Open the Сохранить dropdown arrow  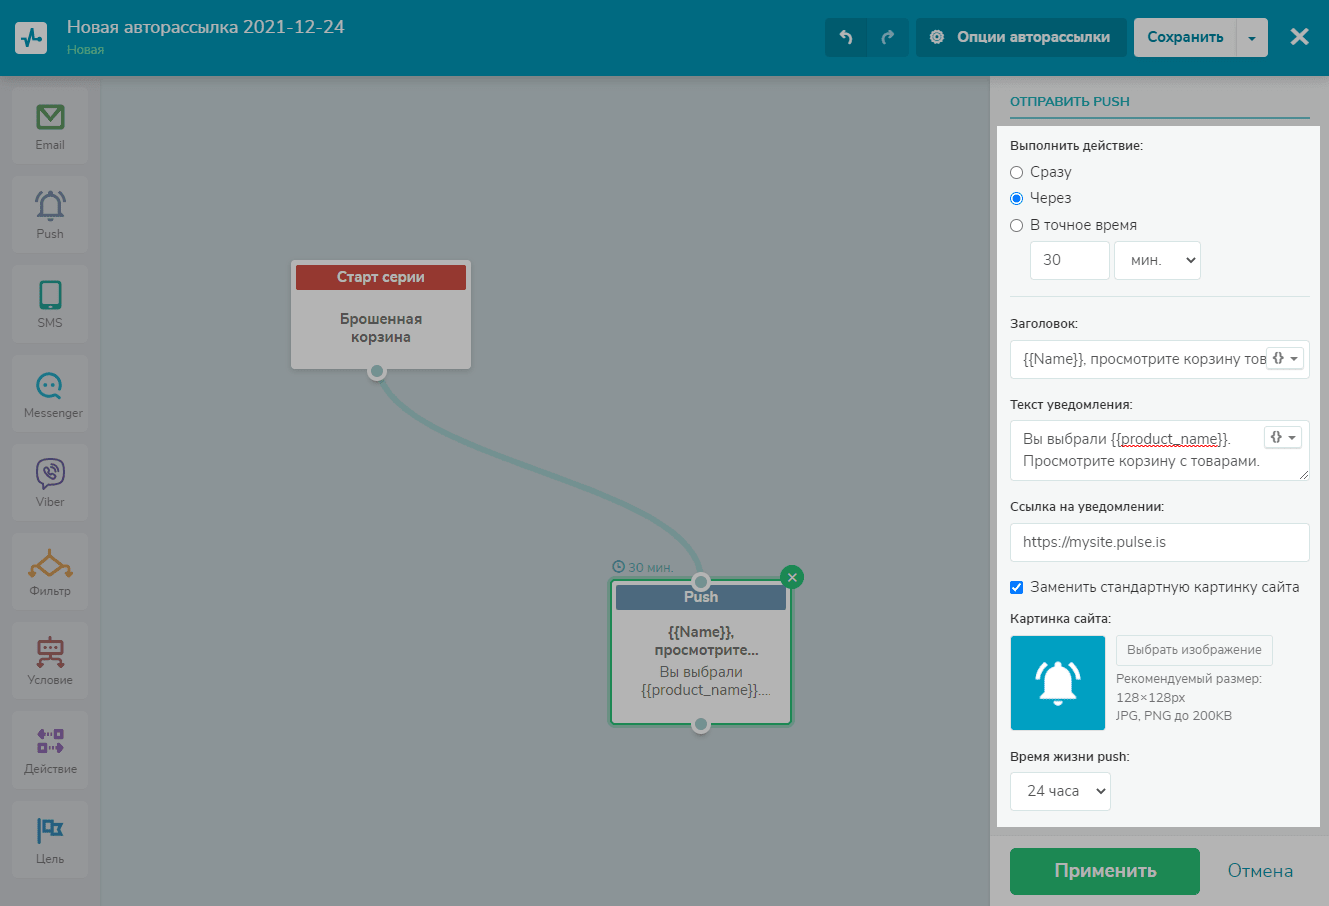coord(1252,38)
